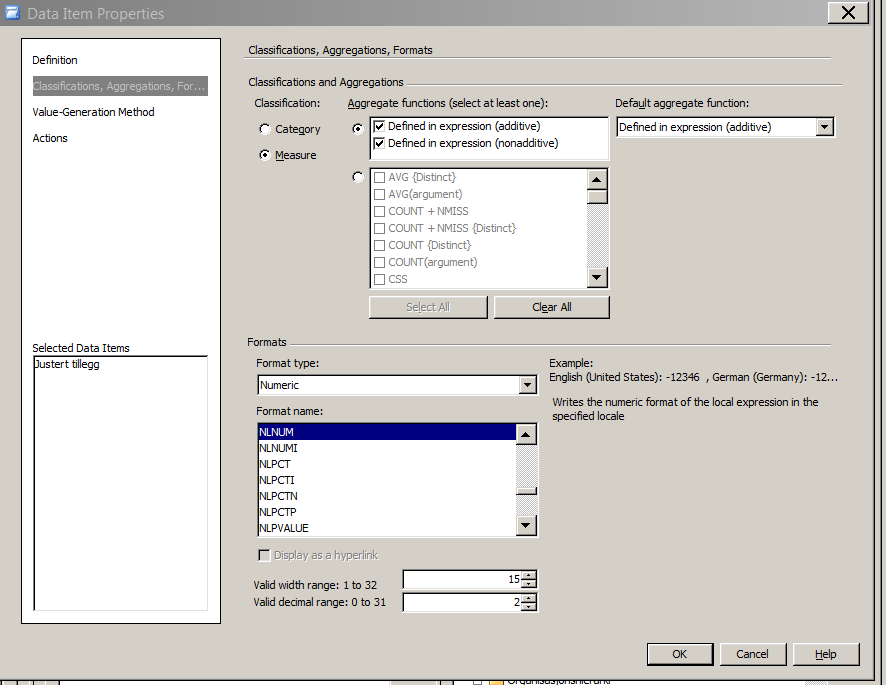The height and width of the screenshot is (685, 886).
Task: Select the NLPVALUE format name
Action: [386, 528]
